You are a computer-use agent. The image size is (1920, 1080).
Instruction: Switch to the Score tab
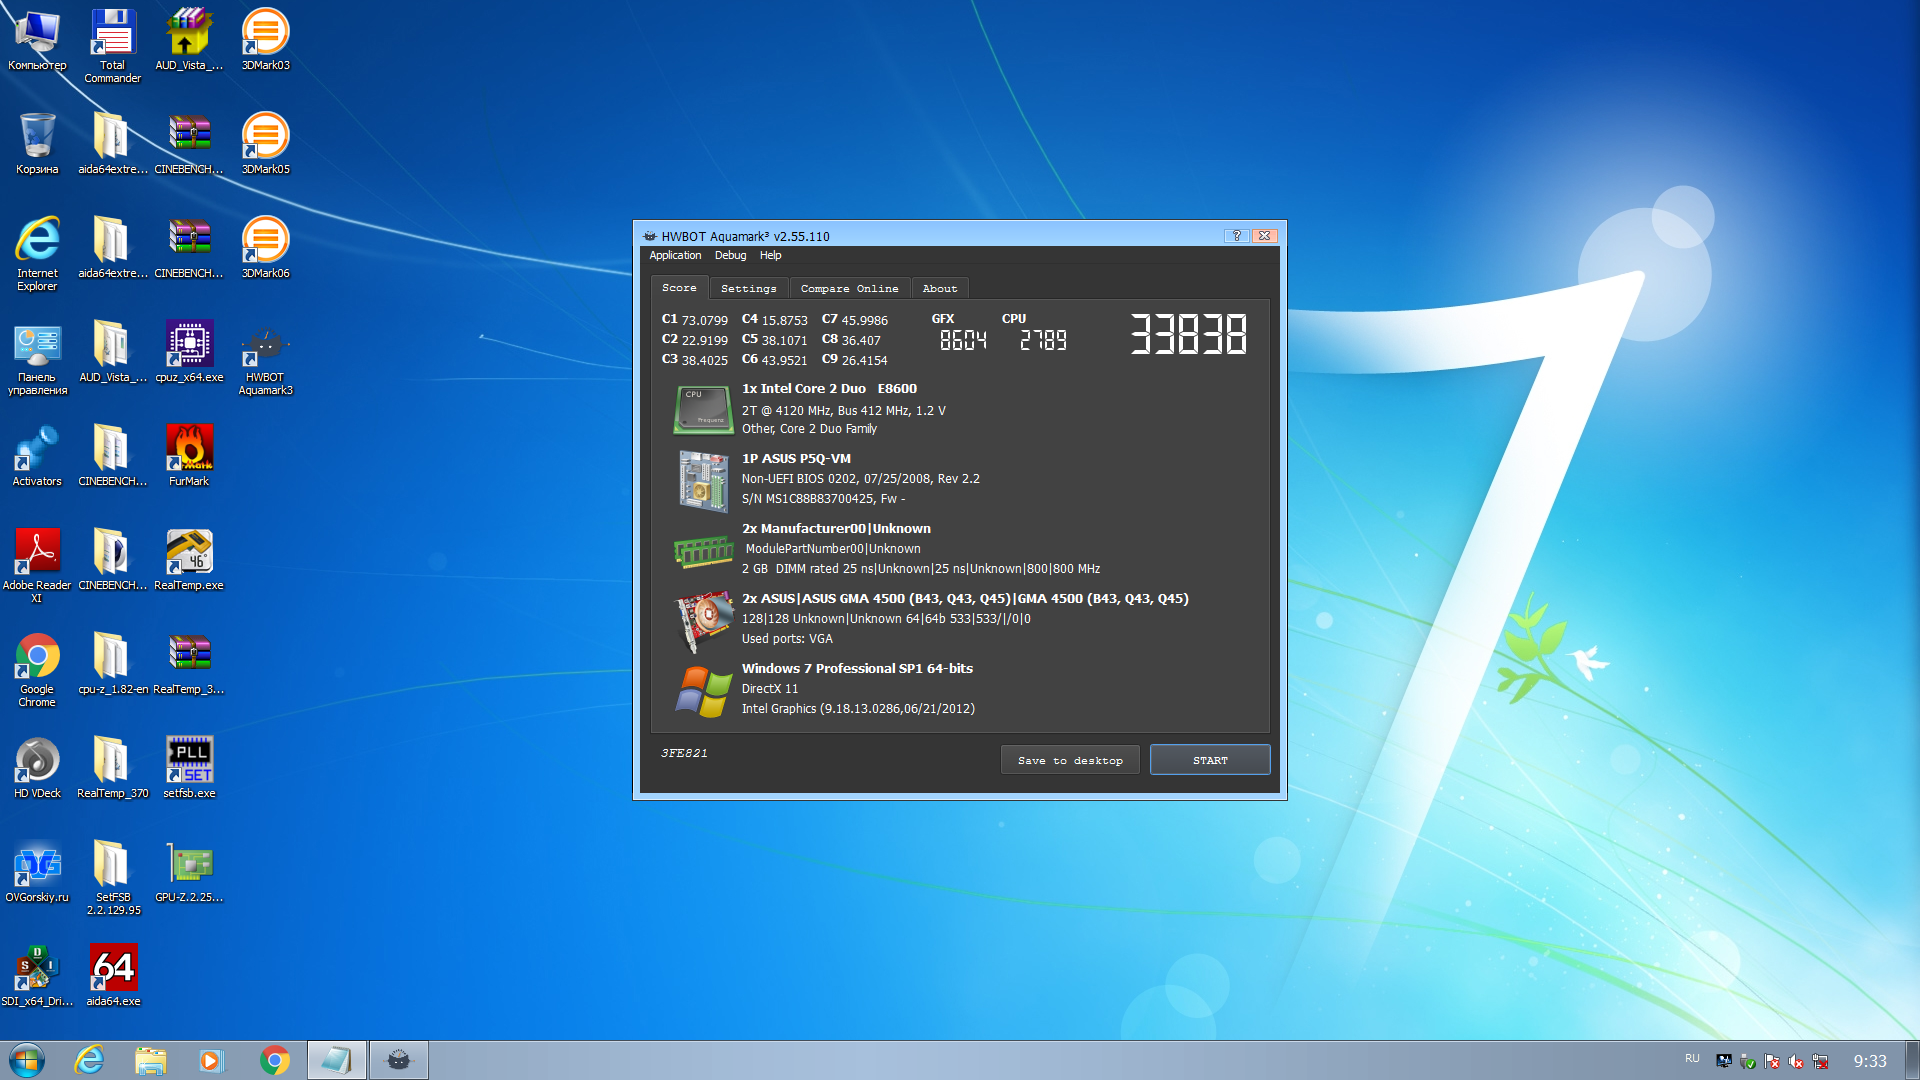click(679, 288)
